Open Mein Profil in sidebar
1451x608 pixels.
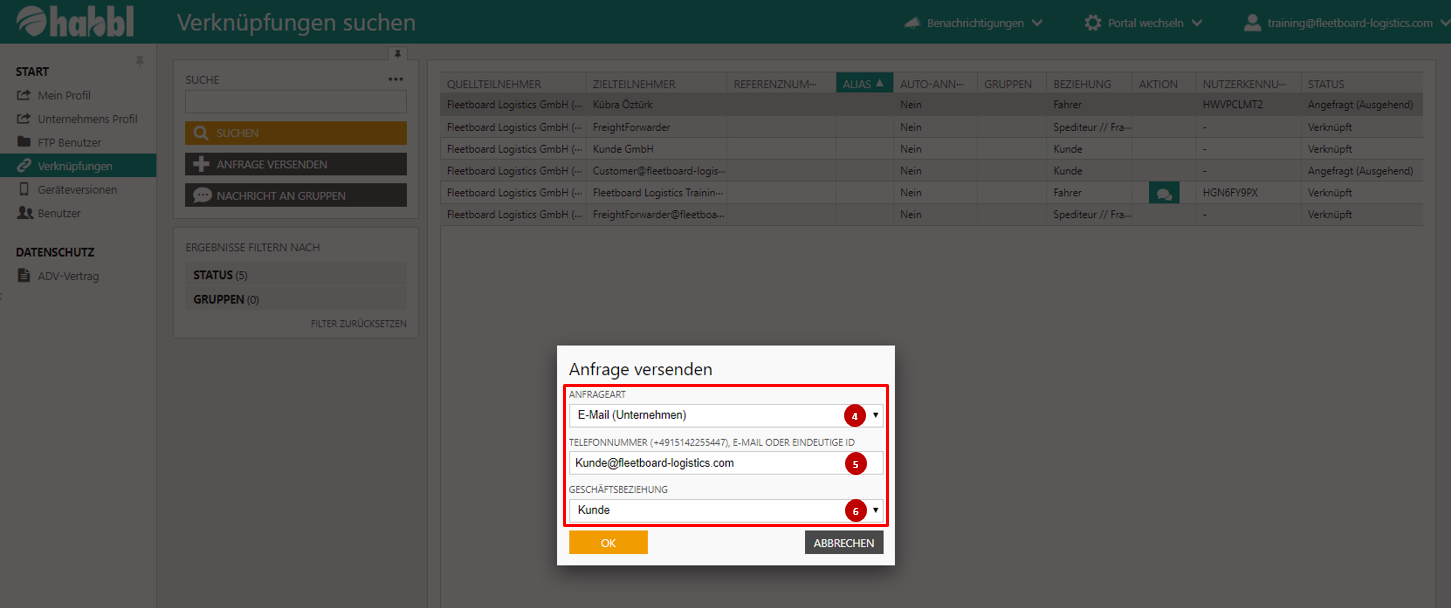click(64, 95)
